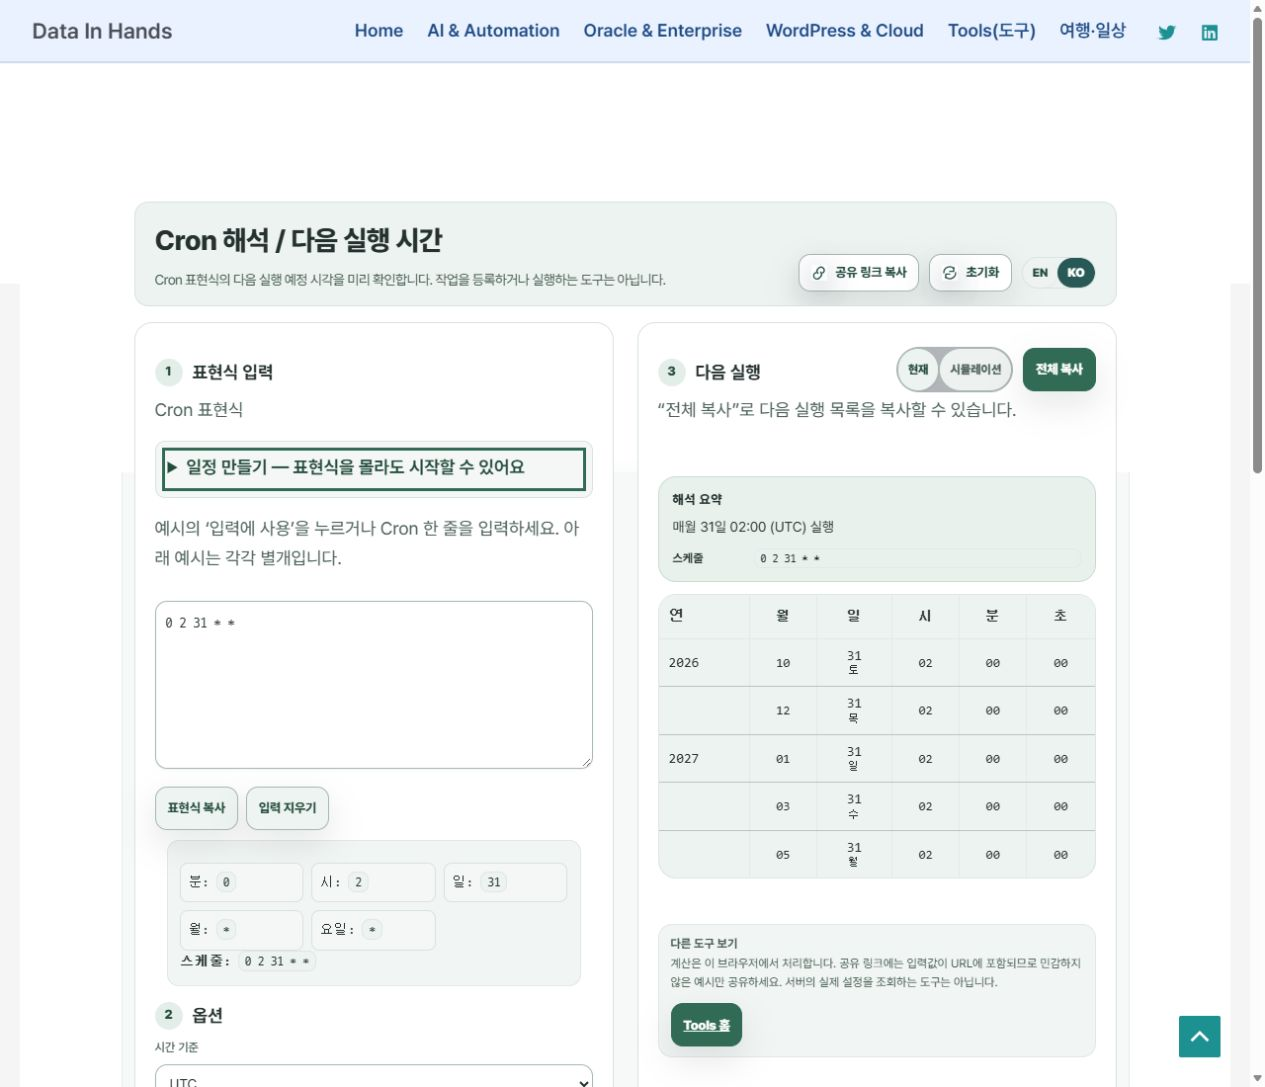Click month cell 12 in results table
The height and width of the screenshot is (1087, 1265).
(783, 711)
